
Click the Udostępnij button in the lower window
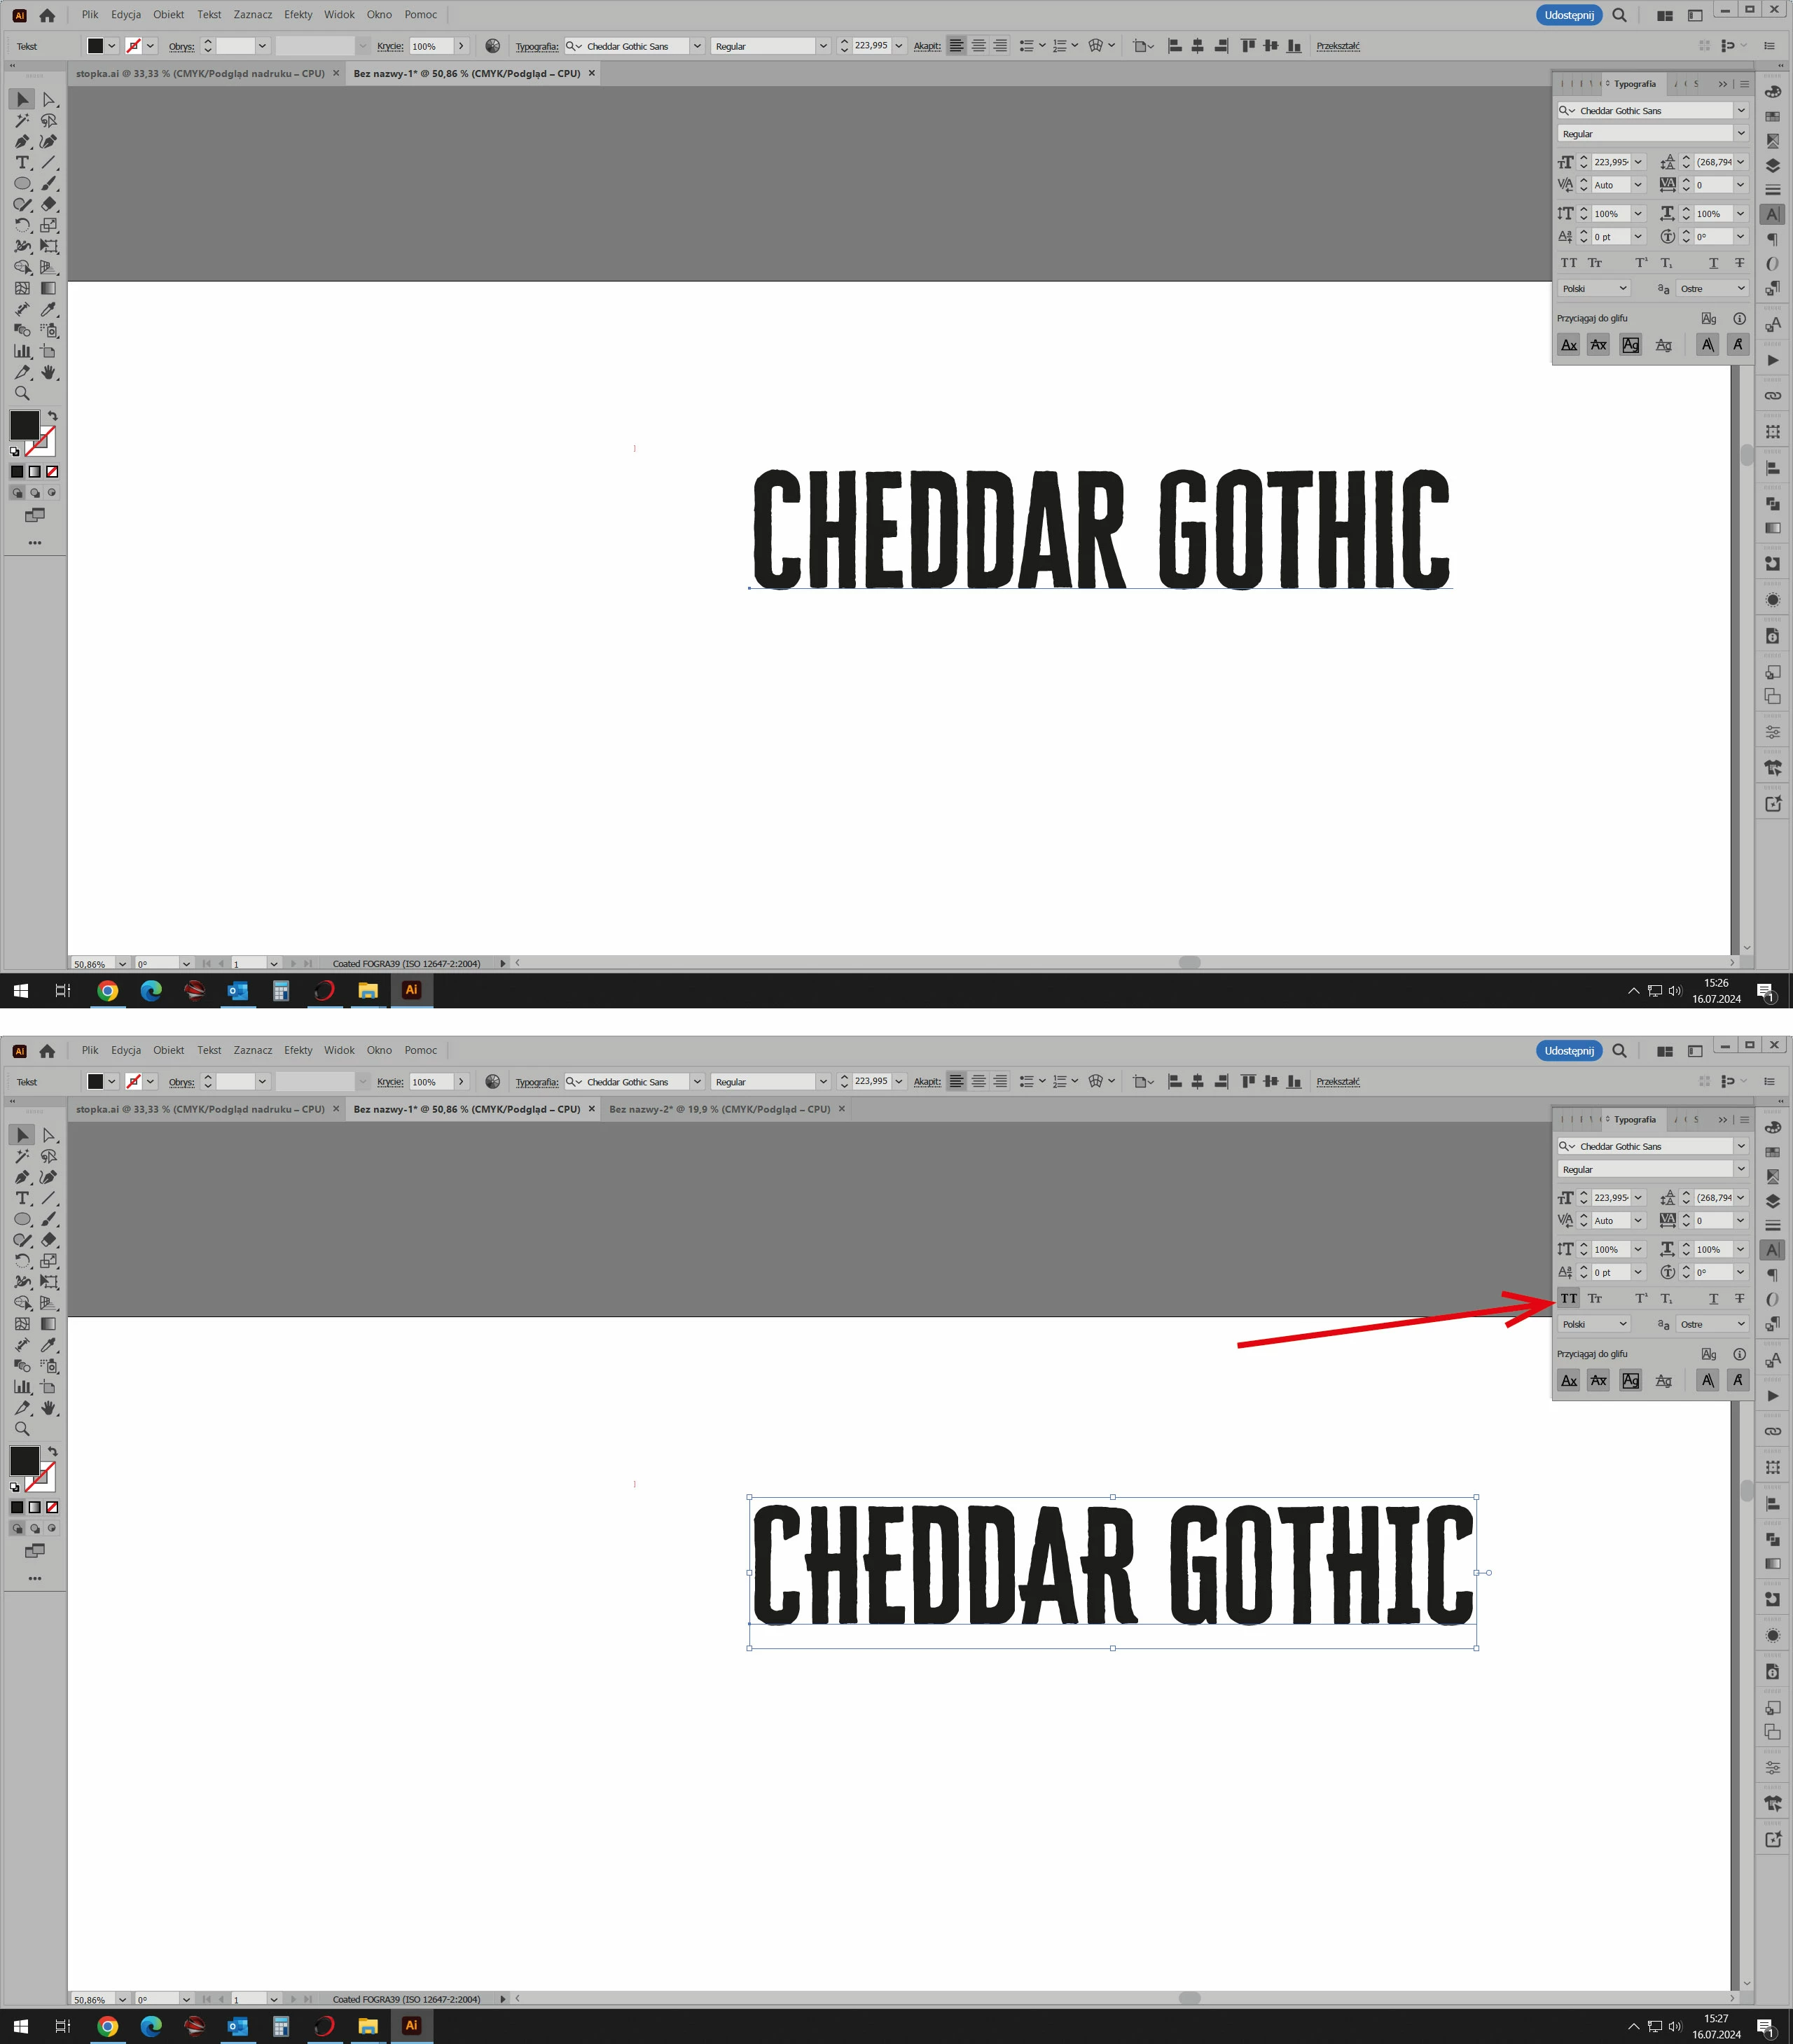[1568, 1051]
